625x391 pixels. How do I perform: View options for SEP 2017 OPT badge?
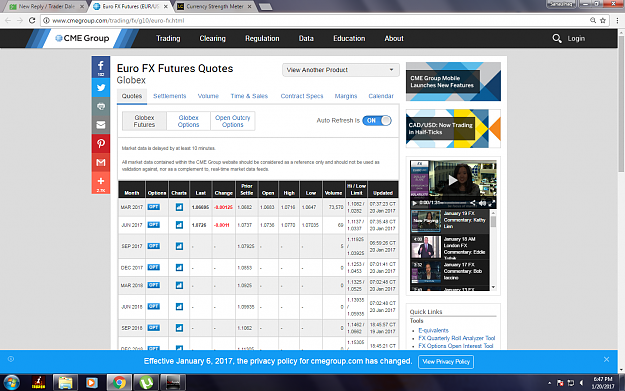[153, 246]
